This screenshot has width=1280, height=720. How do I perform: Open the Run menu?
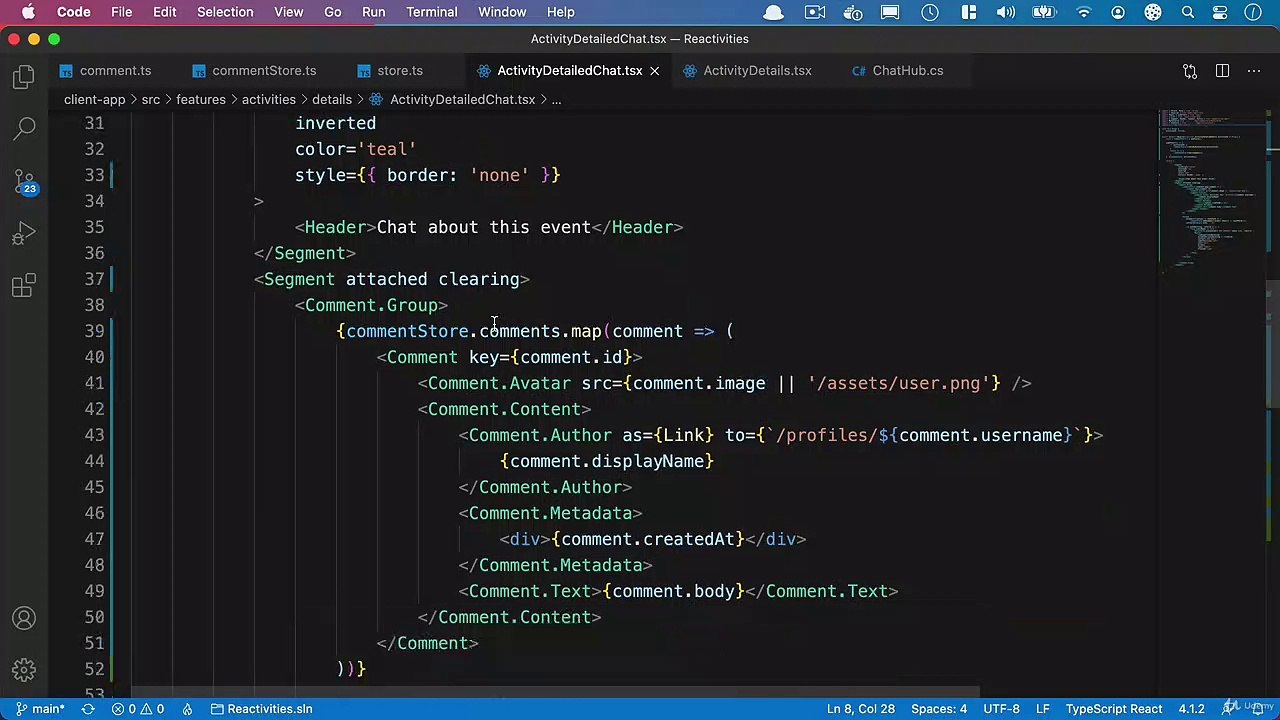373,12
